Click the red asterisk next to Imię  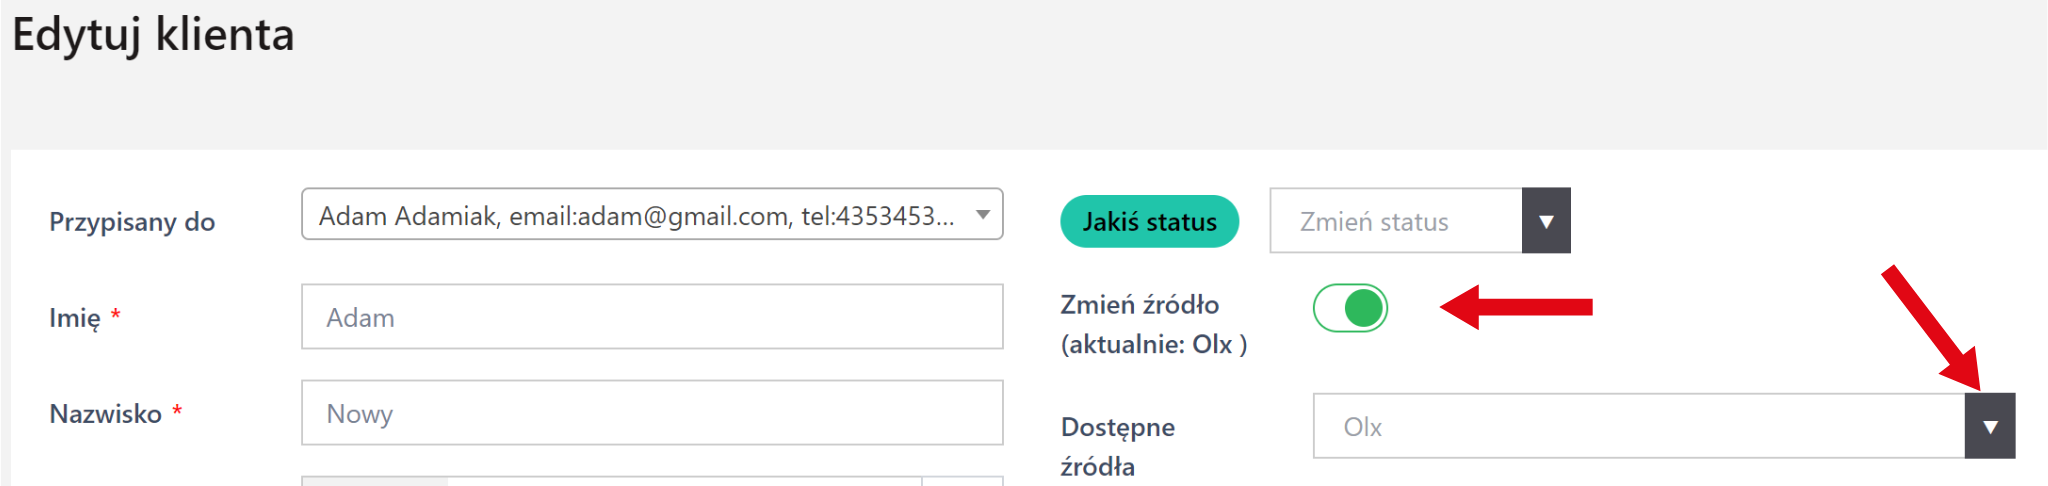116,314
